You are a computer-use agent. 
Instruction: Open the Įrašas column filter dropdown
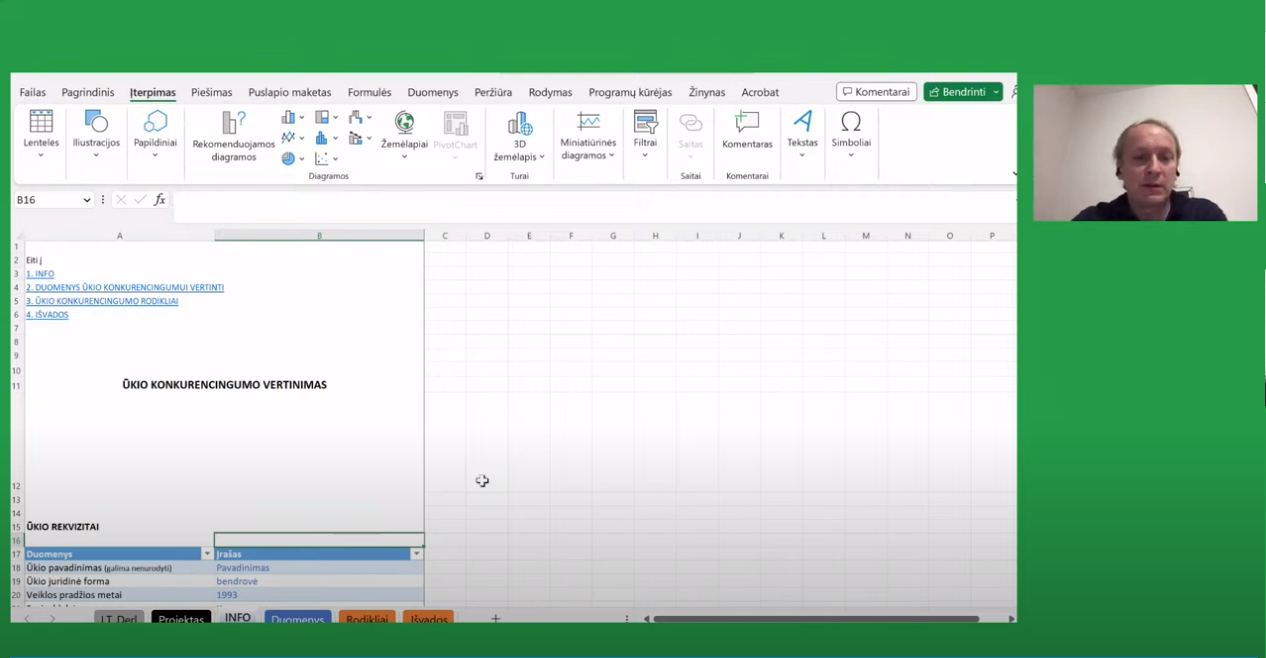[416, 554]
